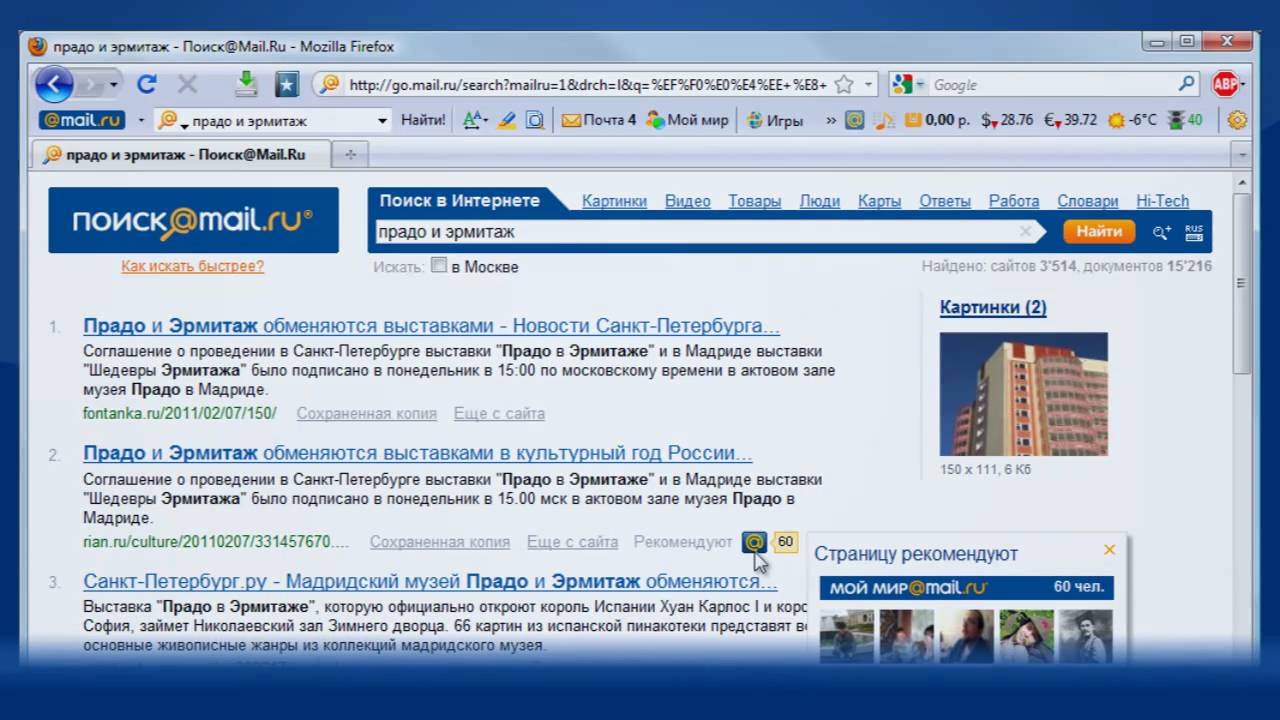Click Найти! button on the toolbar
Screen dimensions: 1280x720
click(423, 120)
